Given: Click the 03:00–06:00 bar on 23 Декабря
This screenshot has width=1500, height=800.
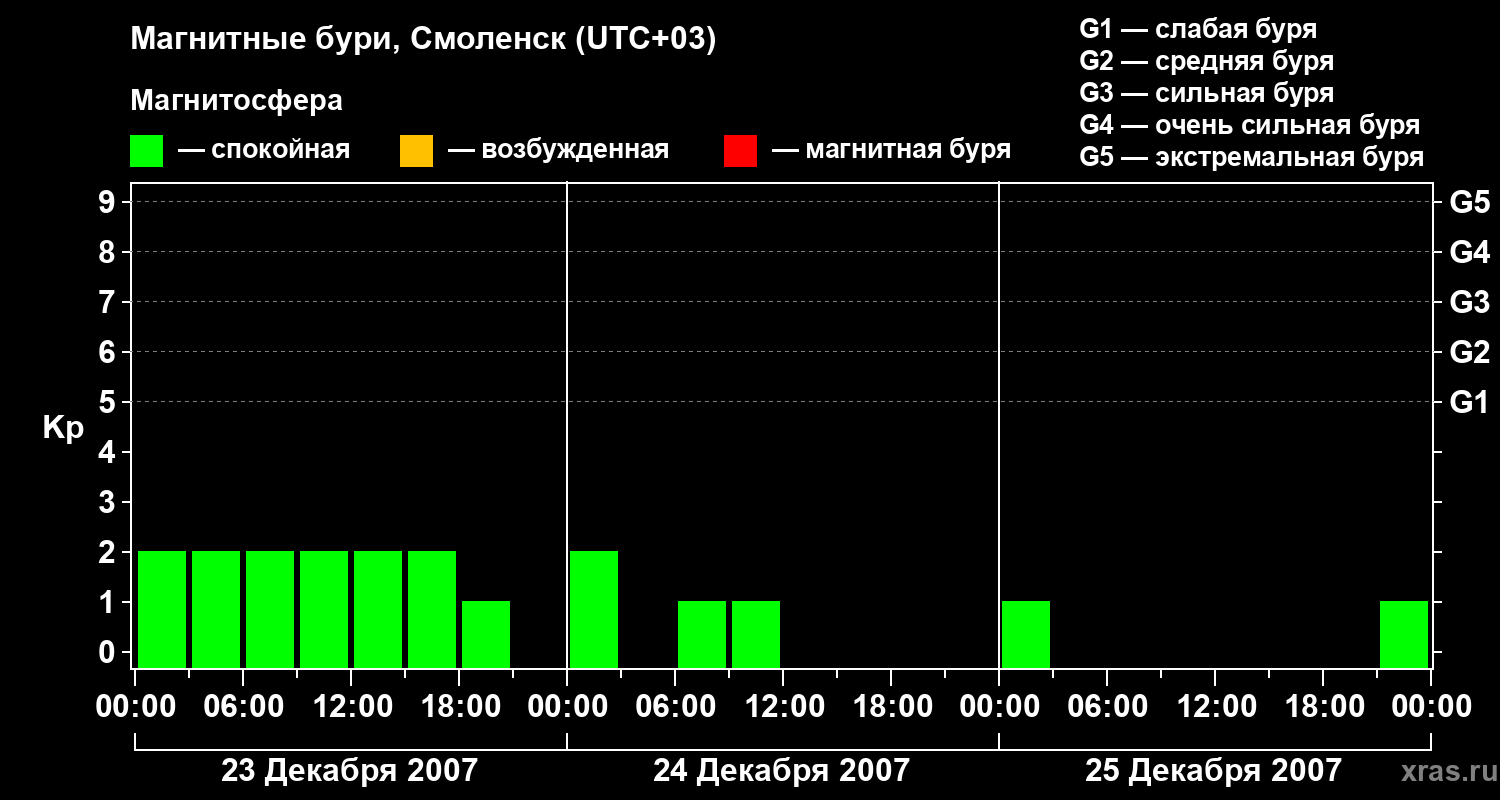Looking at the screenshot, I should 216,609.
